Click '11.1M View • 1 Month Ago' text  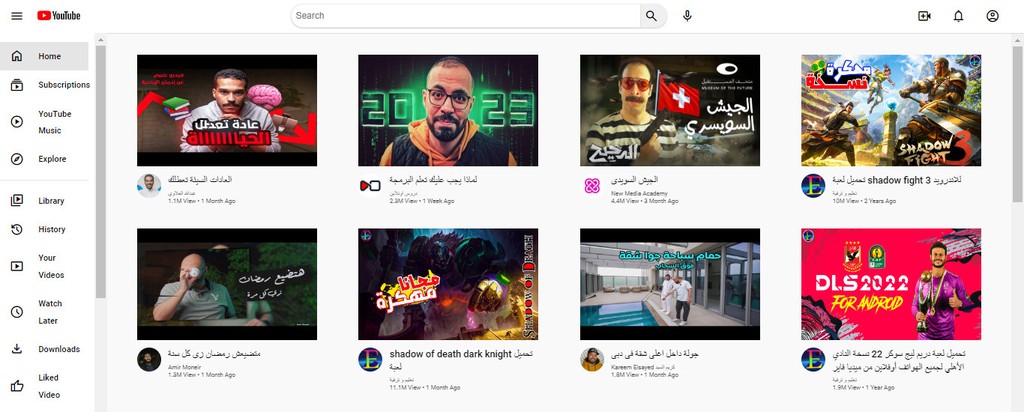click(x=424, y=387)
